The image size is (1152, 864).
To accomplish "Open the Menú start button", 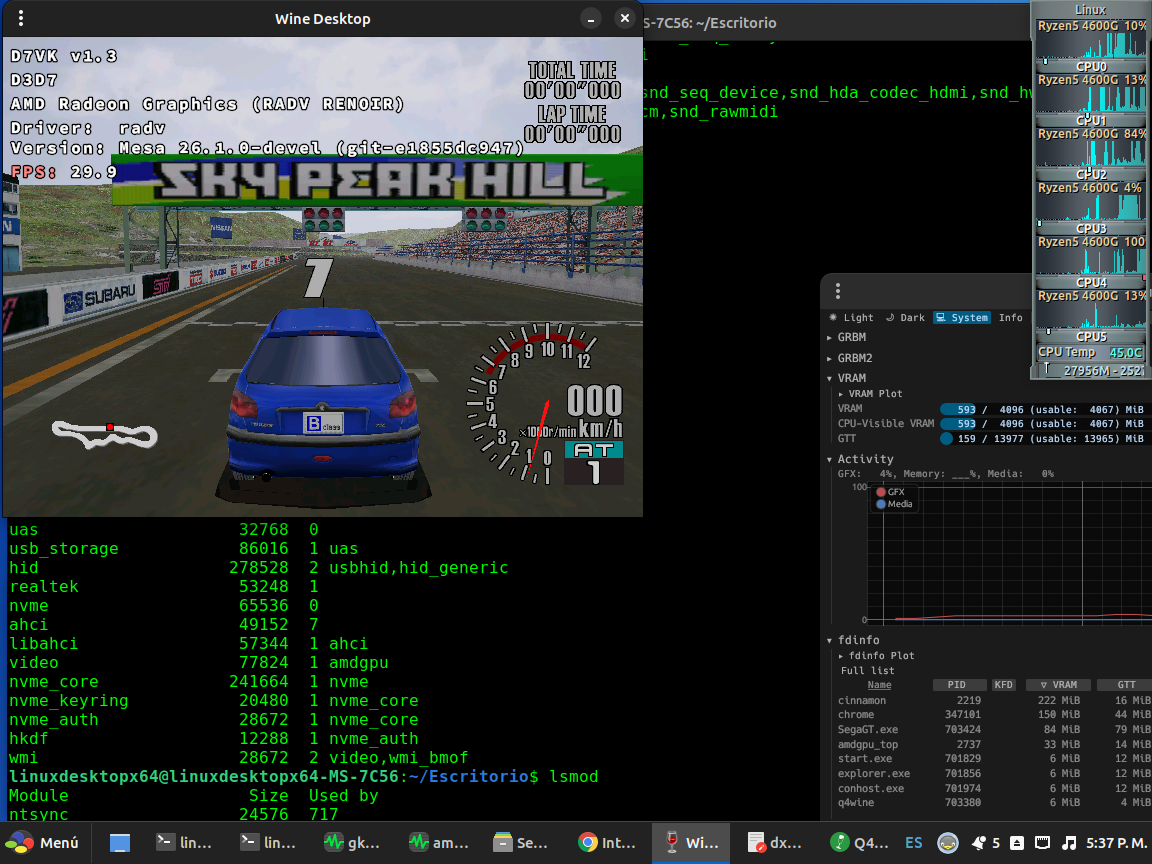I will click(43, 843).
